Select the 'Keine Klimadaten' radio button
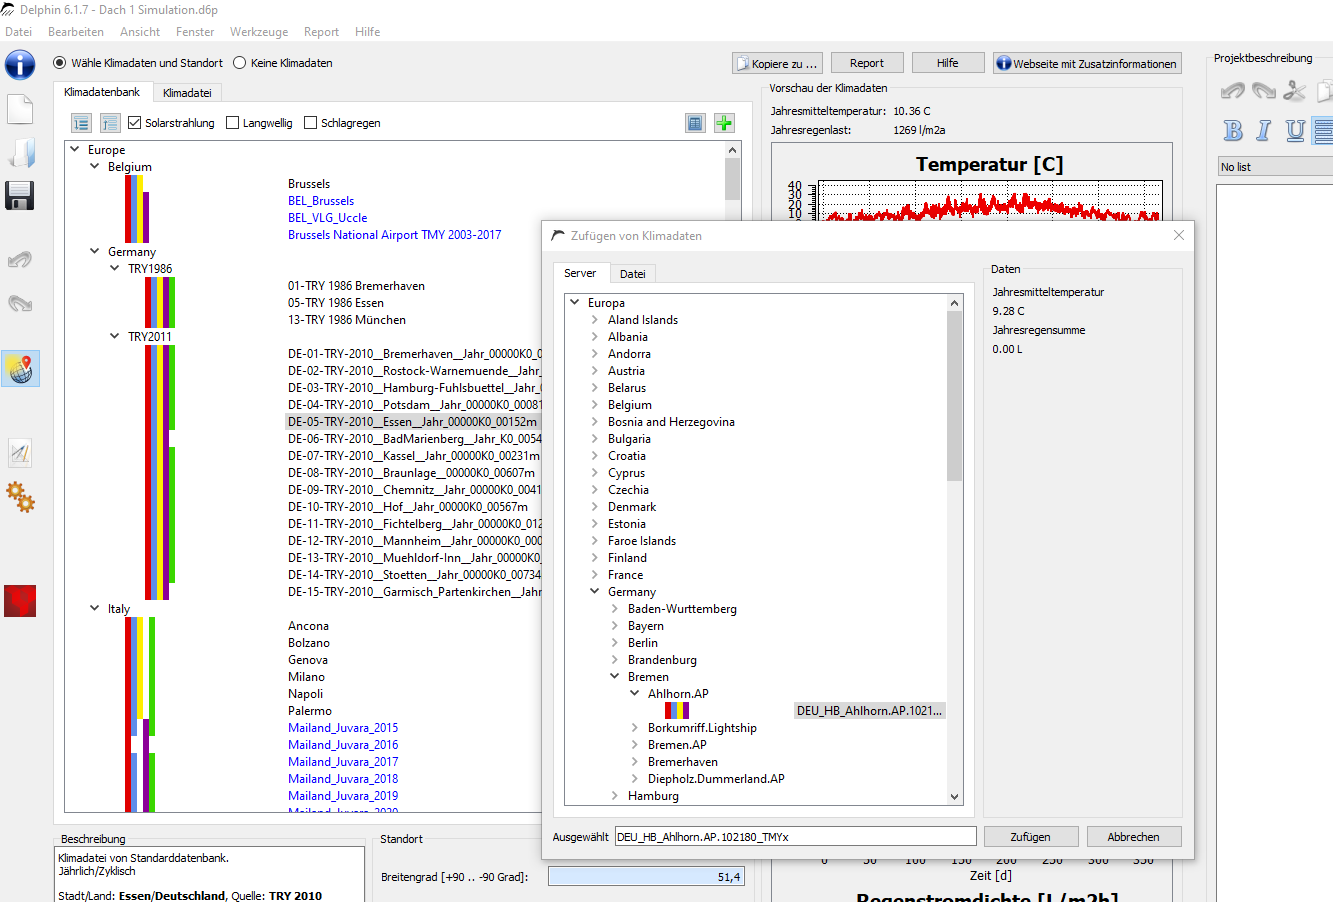The width and height of the screenshot is (1333, 902). click(240, 63)
